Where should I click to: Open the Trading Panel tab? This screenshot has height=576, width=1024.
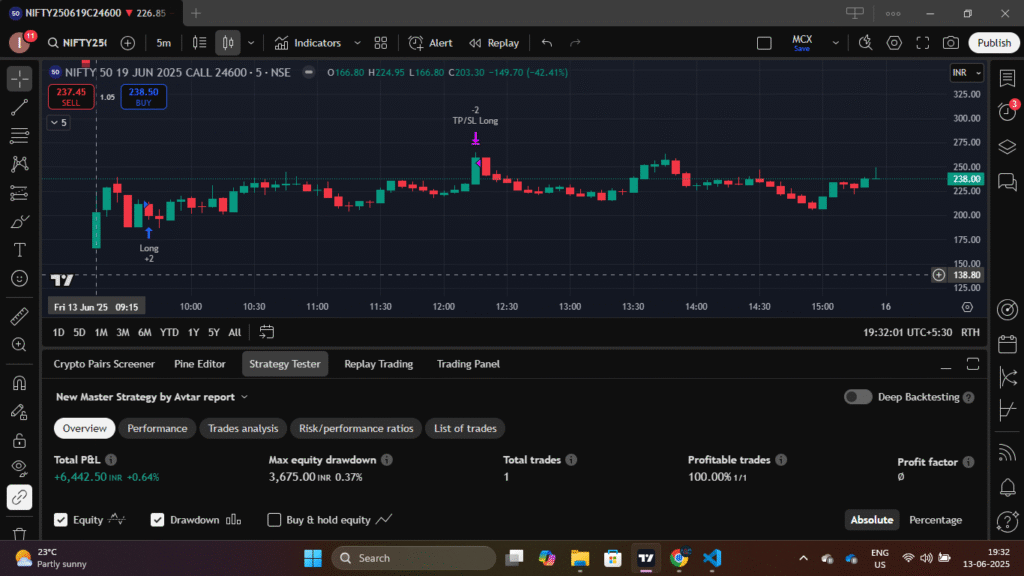click(468, 364)
